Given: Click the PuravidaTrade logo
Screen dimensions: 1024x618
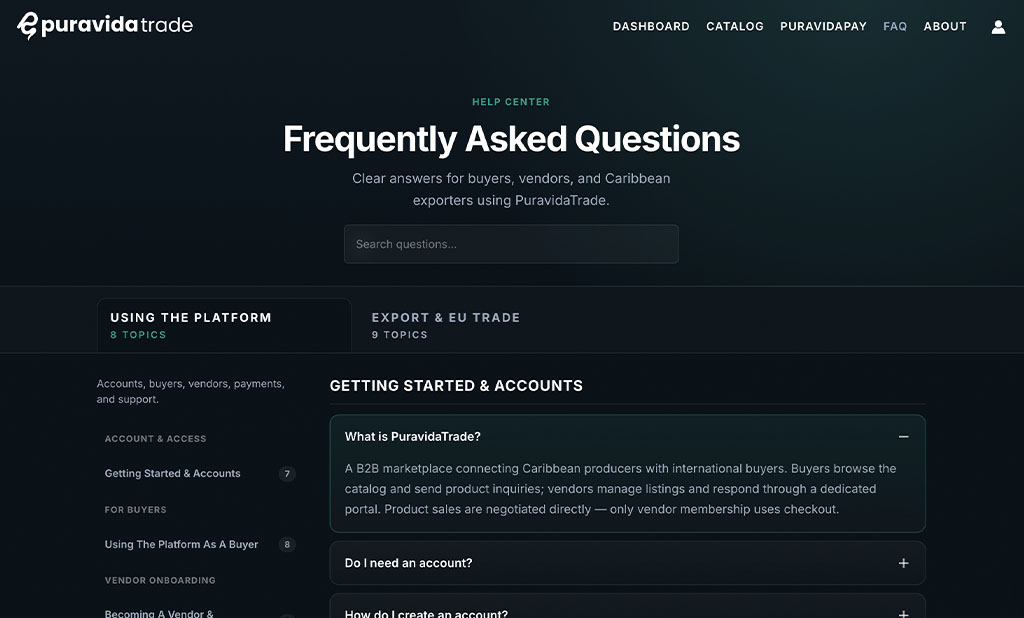Looking at the screenshot, I should point(105,25).
